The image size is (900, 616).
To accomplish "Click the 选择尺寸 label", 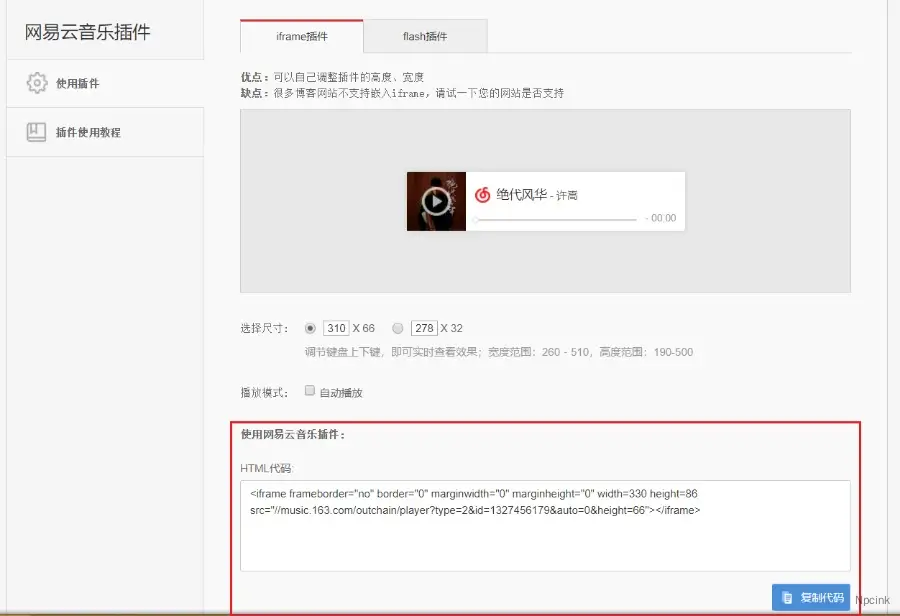I will tap(264, 328).
